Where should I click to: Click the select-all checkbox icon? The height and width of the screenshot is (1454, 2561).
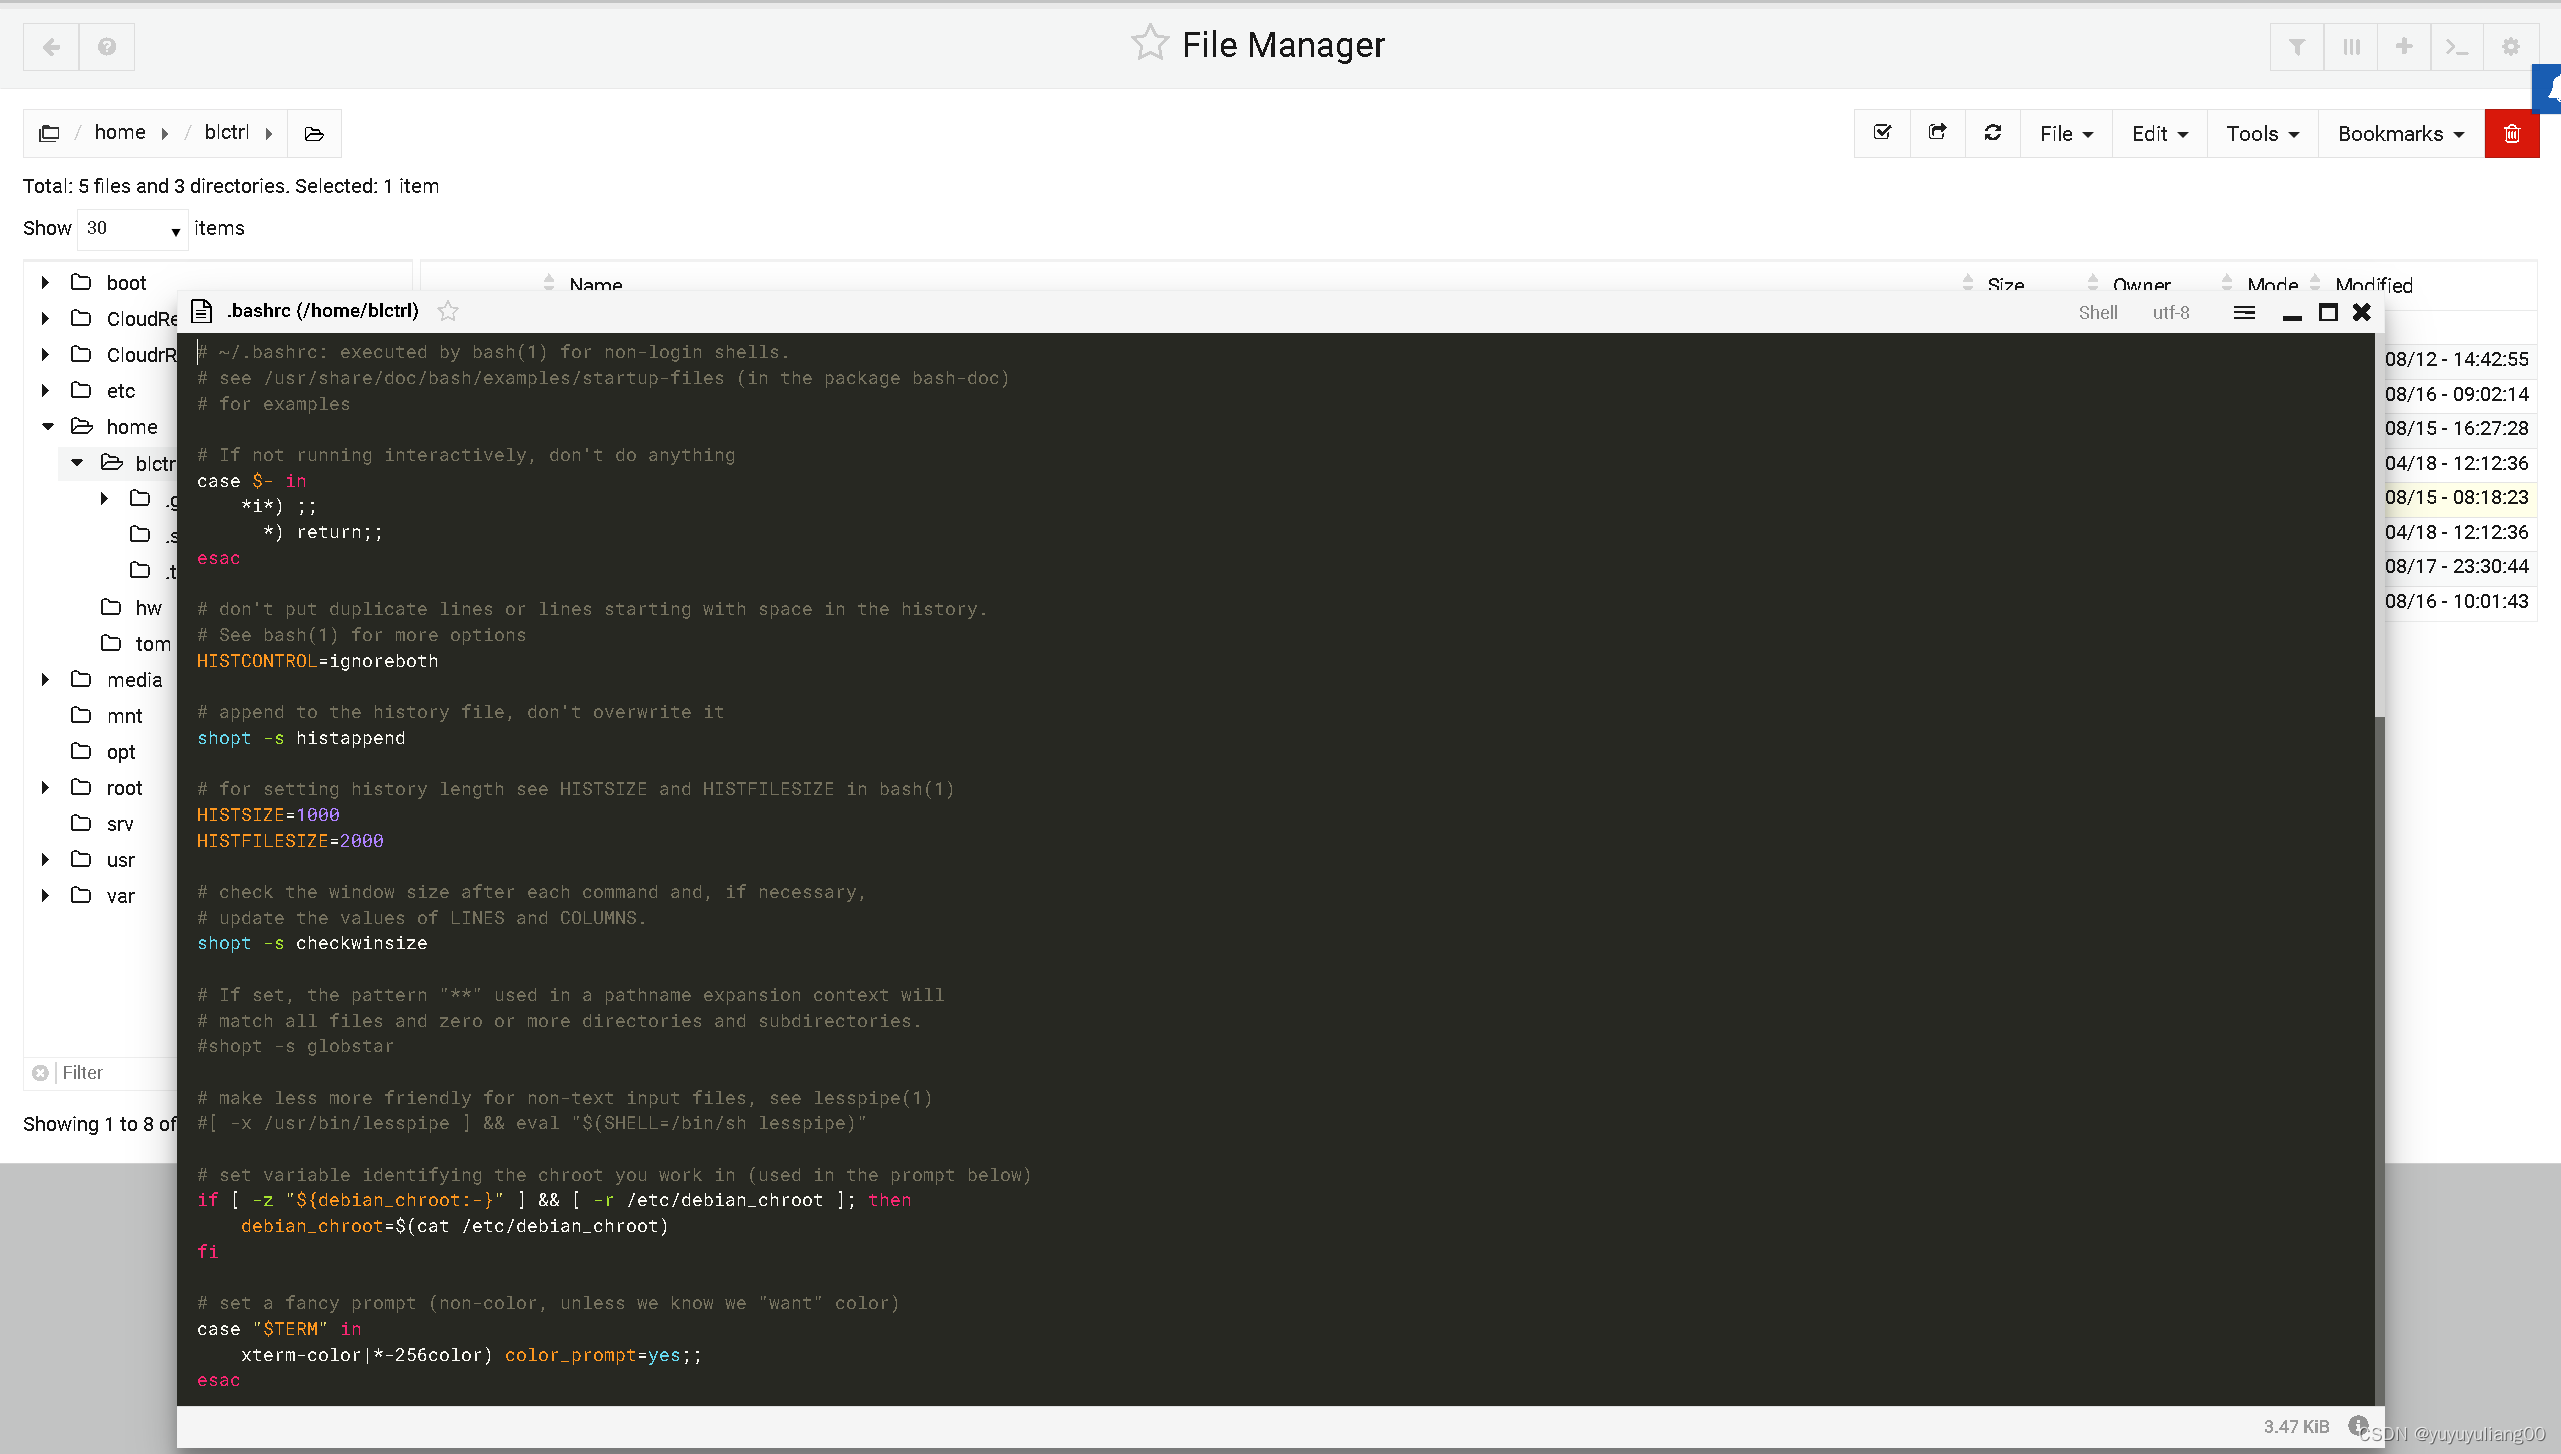pos(1882,133)
